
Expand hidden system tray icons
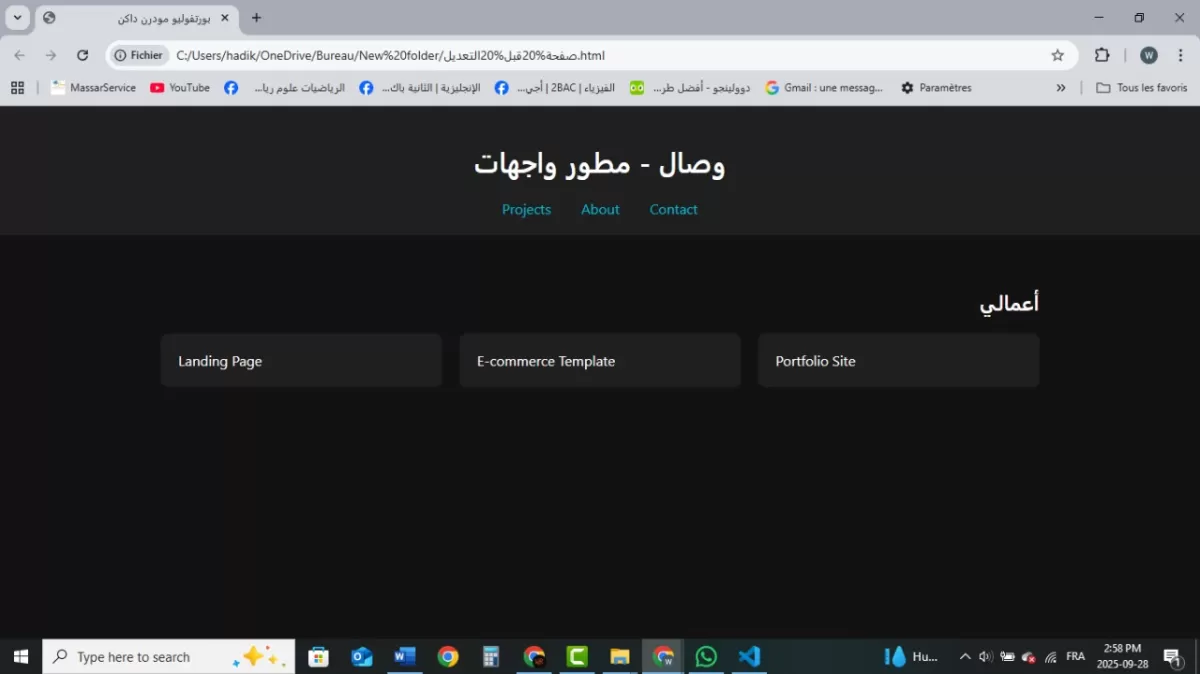[964, 657]
